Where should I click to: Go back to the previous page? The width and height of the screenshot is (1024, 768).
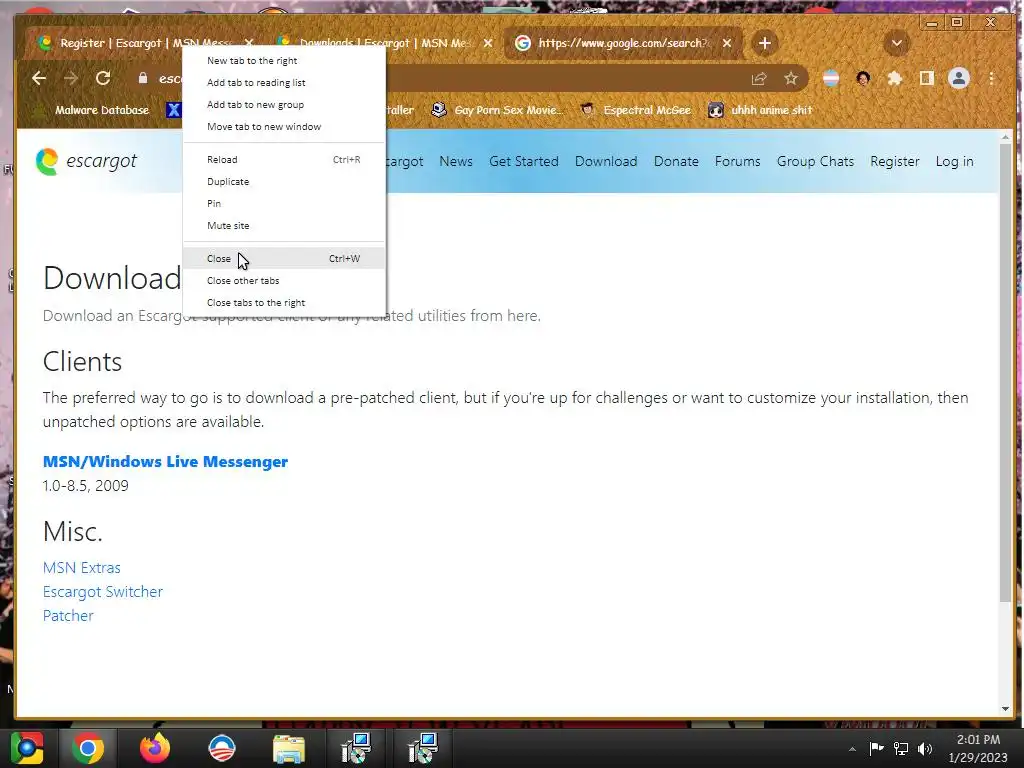(x=39, y=78)
